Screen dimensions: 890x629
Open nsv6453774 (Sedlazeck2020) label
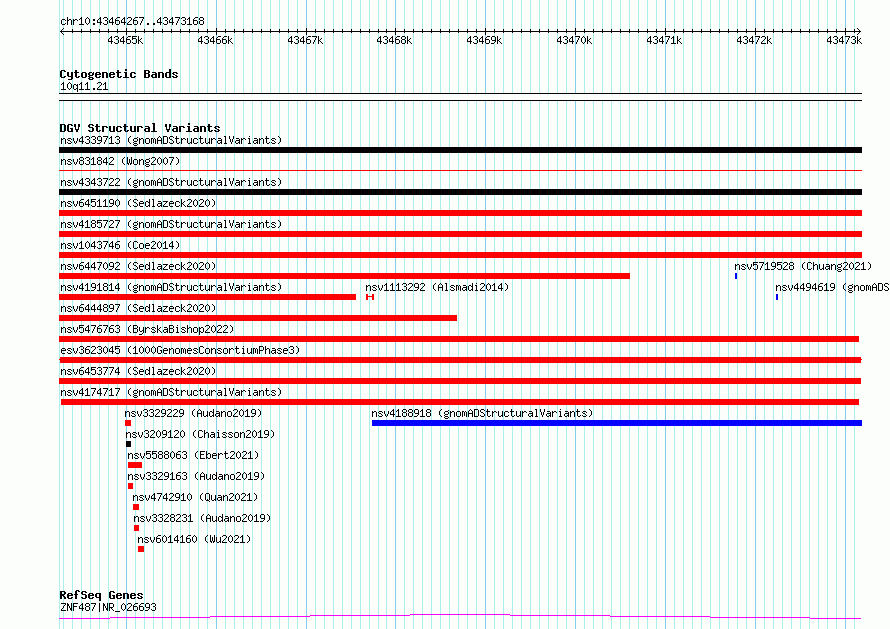[x=138, y=371]
